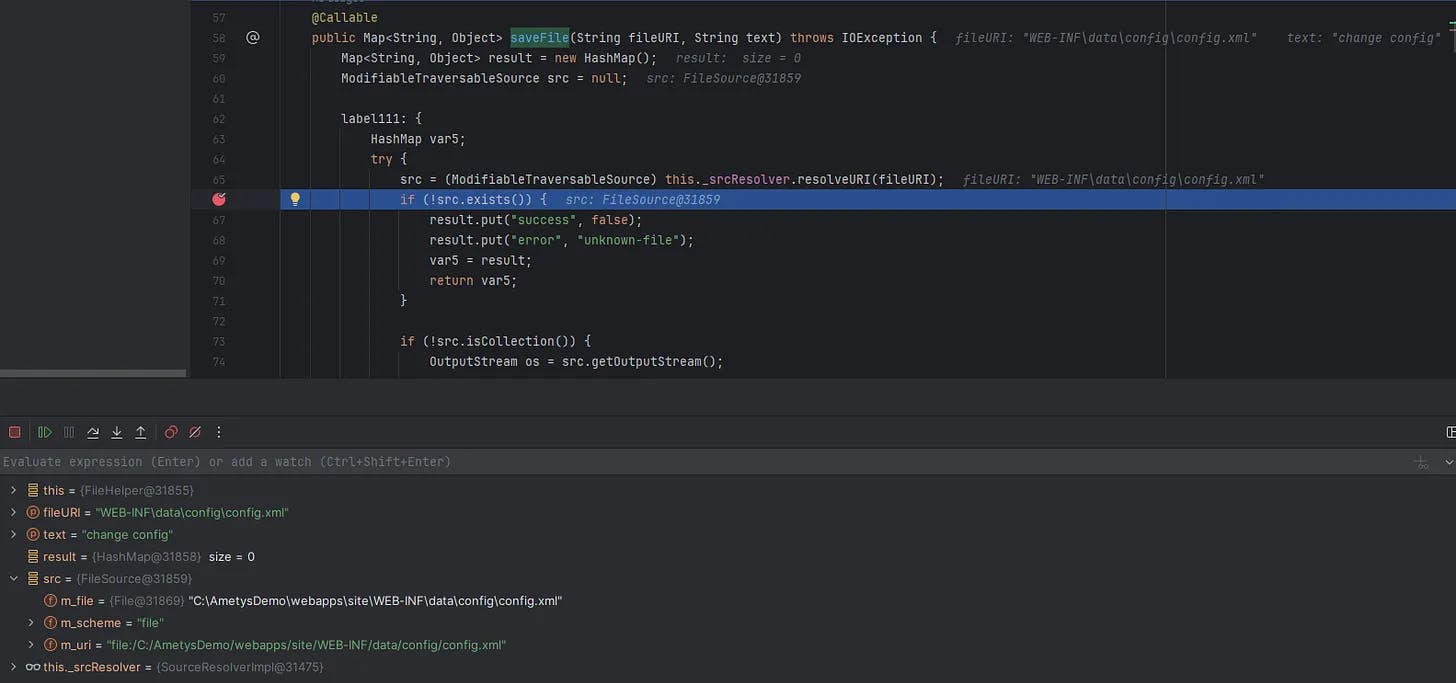Toggle Mute Breakpoints
The image size is (1456, 683).
195,432
